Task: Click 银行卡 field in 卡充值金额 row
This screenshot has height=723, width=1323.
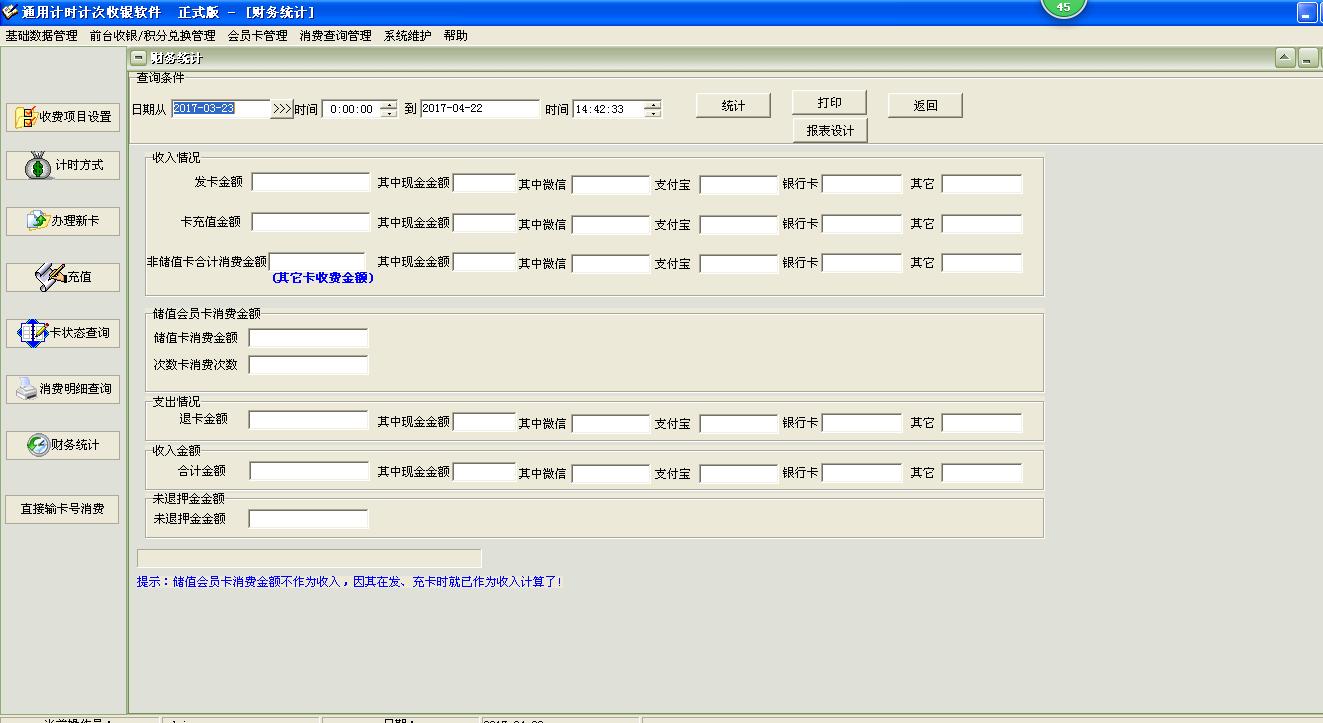Action: tap(862, 224)
